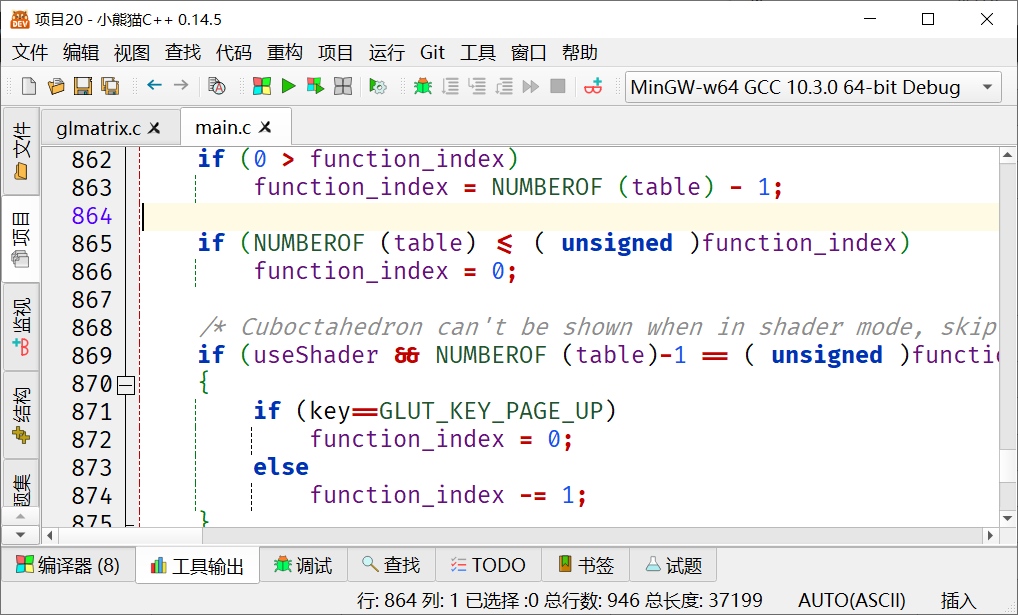This screenshot has width=1018, height=615.
Task: Close the glmatrix.c tab
Action: click(155, 128)
